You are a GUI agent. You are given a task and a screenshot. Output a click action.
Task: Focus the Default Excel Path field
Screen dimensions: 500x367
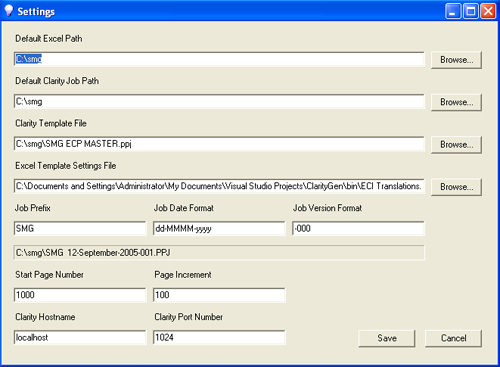[219, 59]
